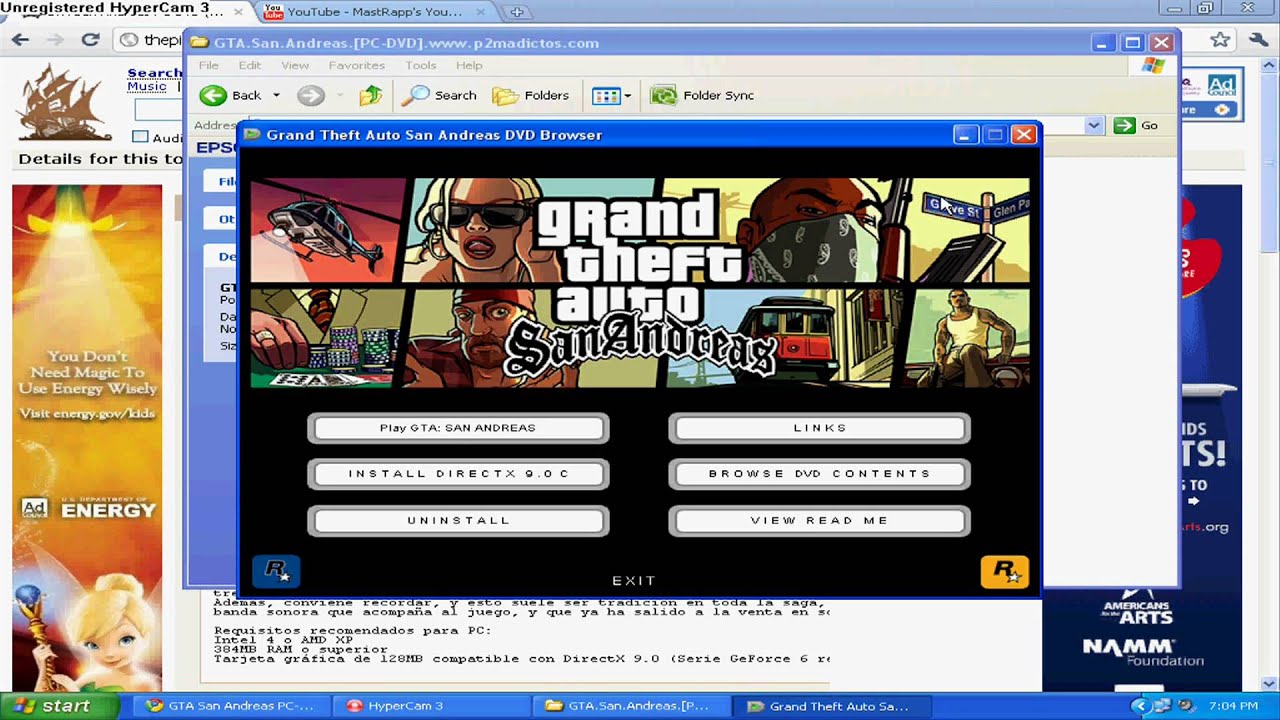This screenshot has width=1280, height=720.
Task: Click the Explorer Forward arrow
Action: 311,95
